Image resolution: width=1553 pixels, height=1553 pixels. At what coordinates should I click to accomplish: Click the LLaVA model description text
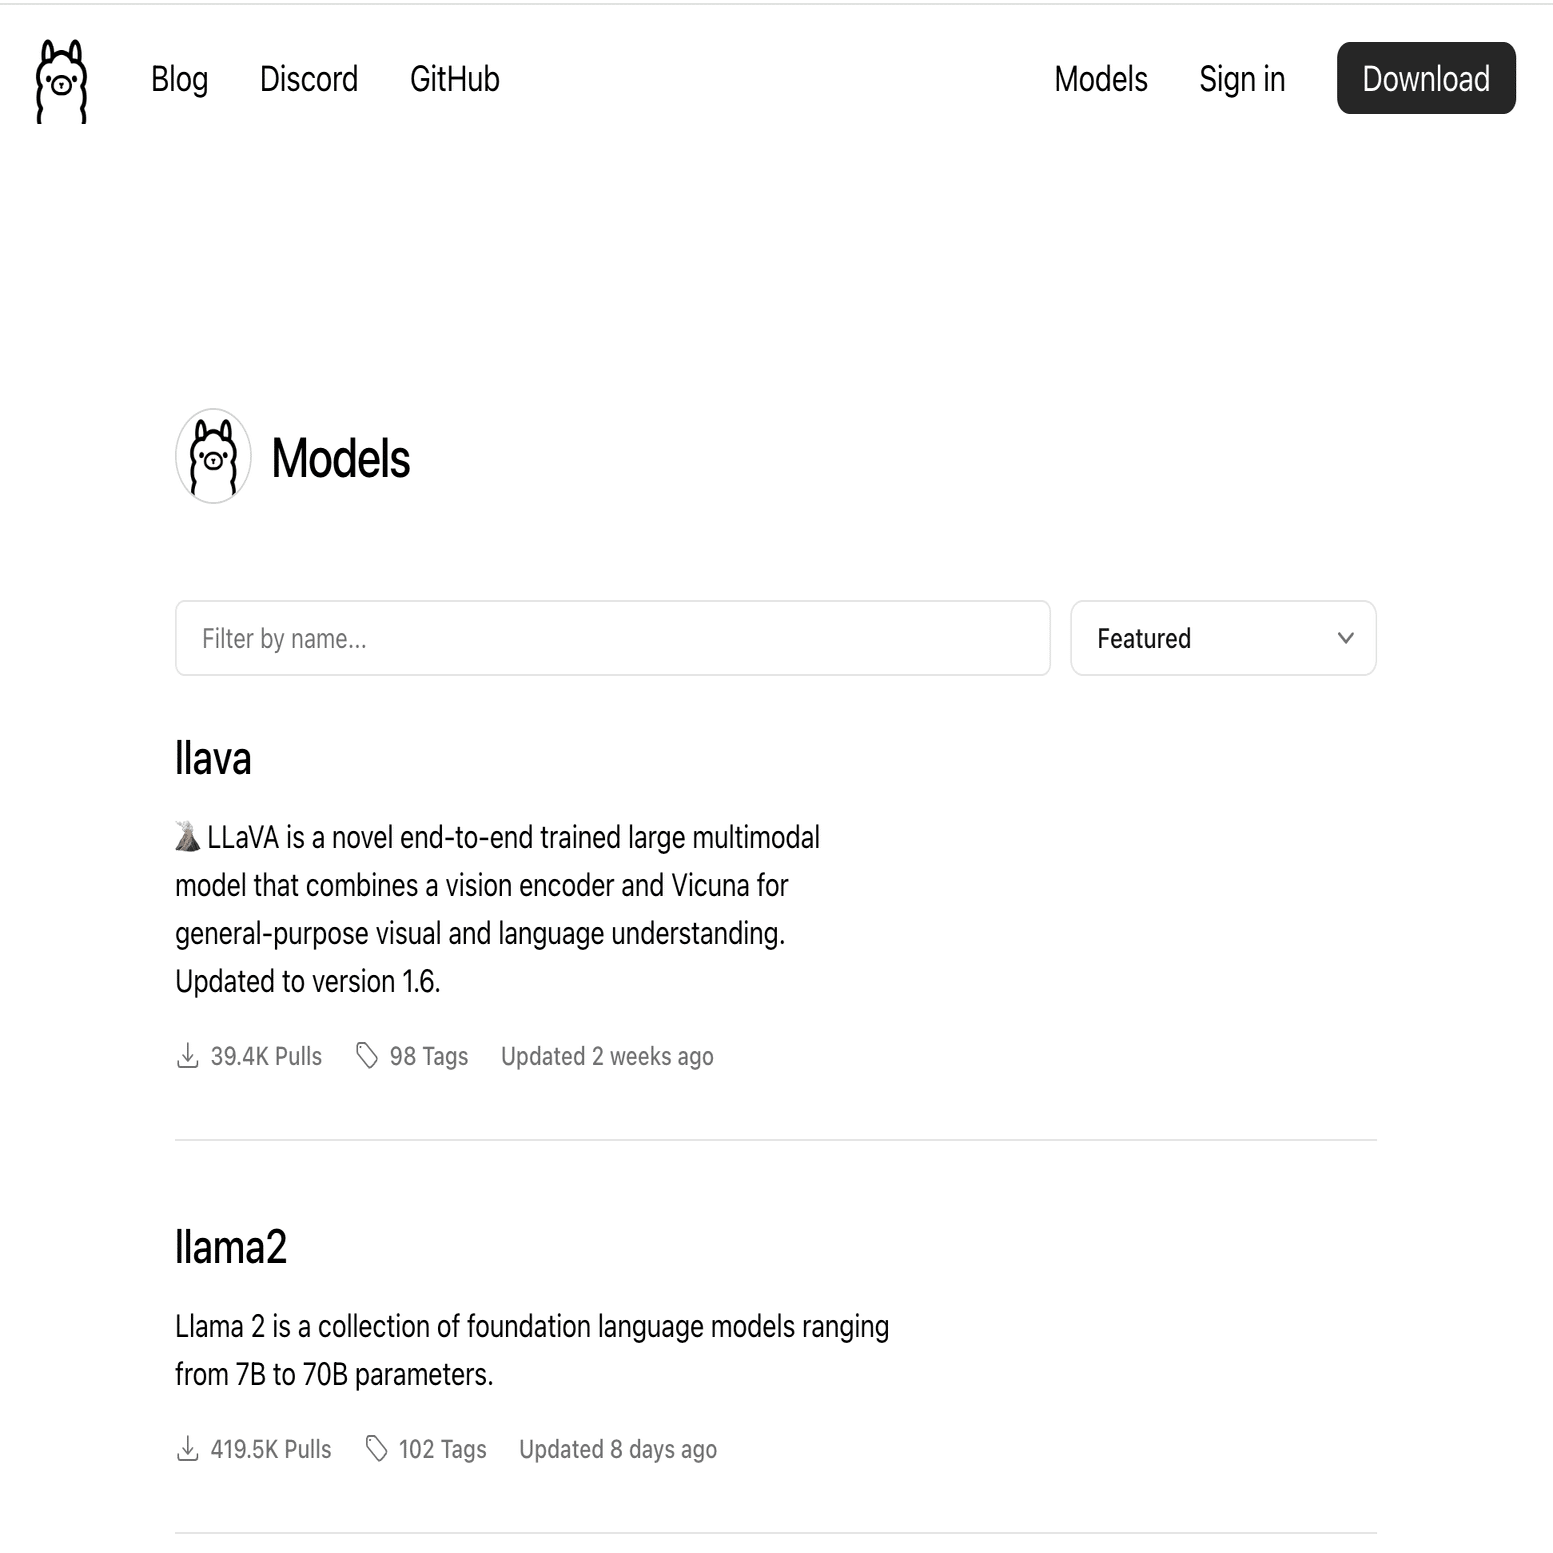point(497,909)
